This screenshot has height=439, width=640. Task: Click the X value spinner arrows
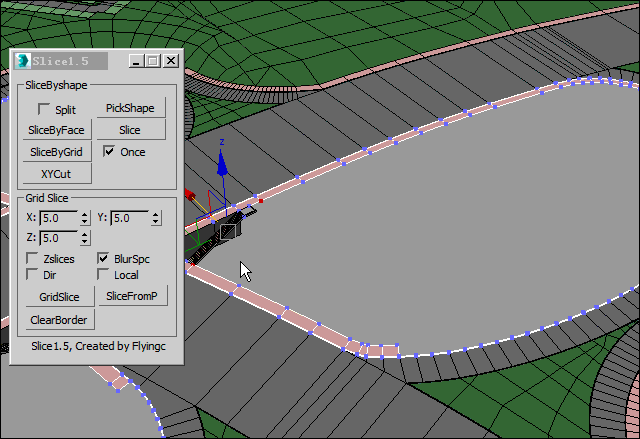pyautogui.click(x=84, y=218)
